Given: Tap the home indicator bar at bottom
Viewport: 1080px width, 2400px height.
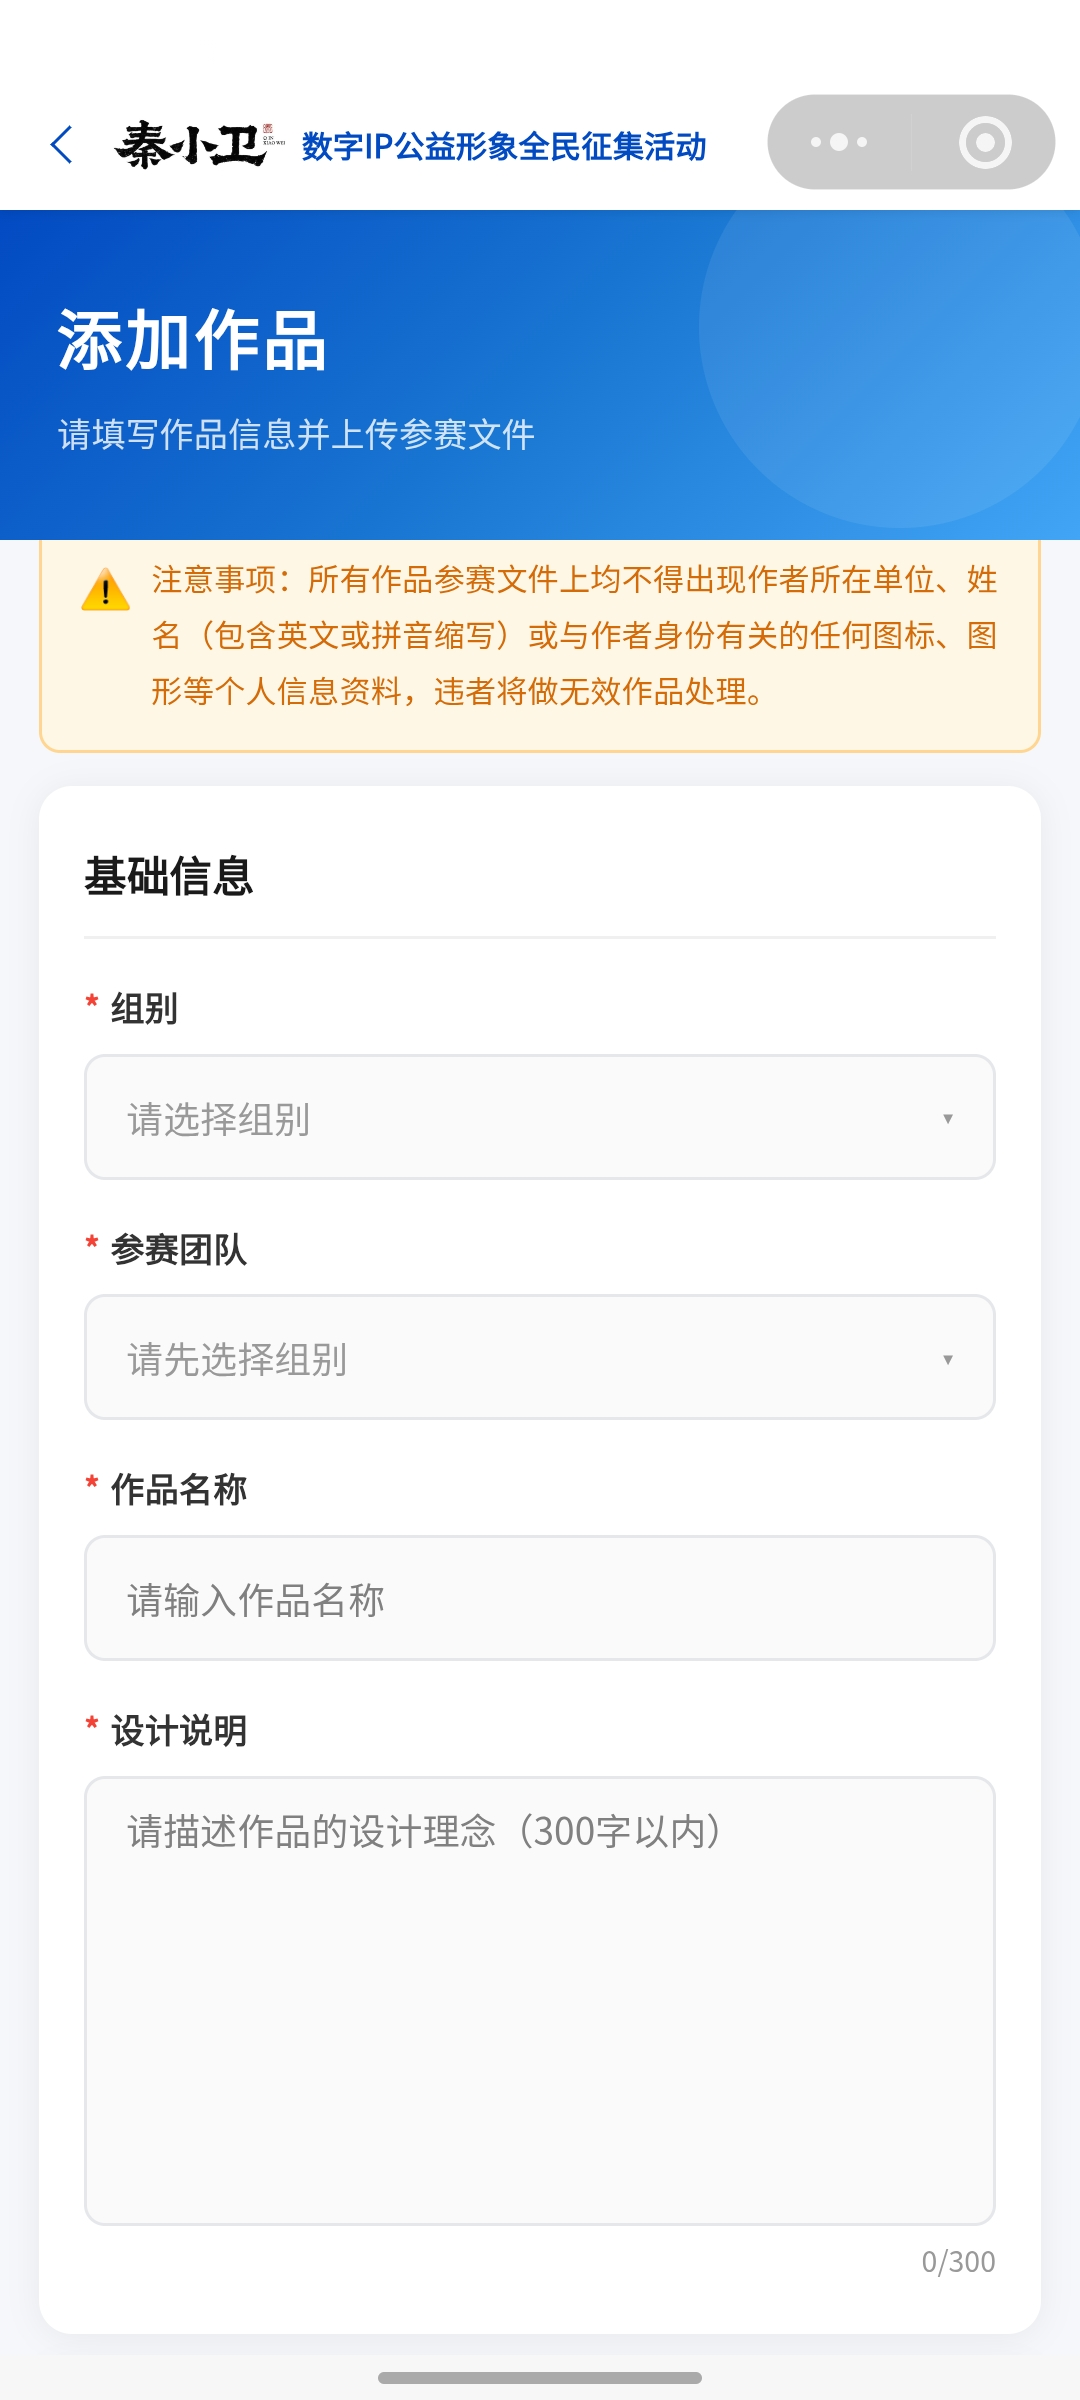Looking at the screenshot, I should (540, 2377).
